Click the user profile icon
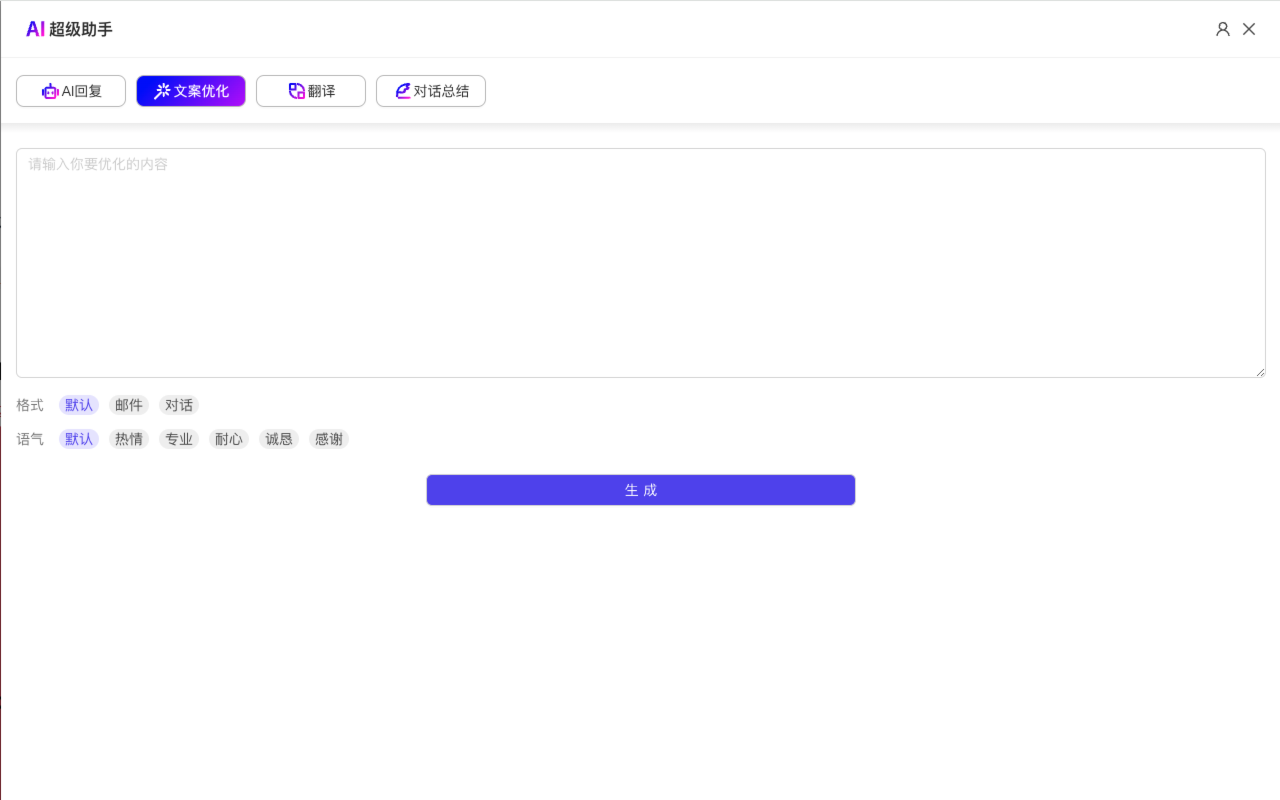The height and width of the screenshot is (800, 1280). pos(1222,29)
